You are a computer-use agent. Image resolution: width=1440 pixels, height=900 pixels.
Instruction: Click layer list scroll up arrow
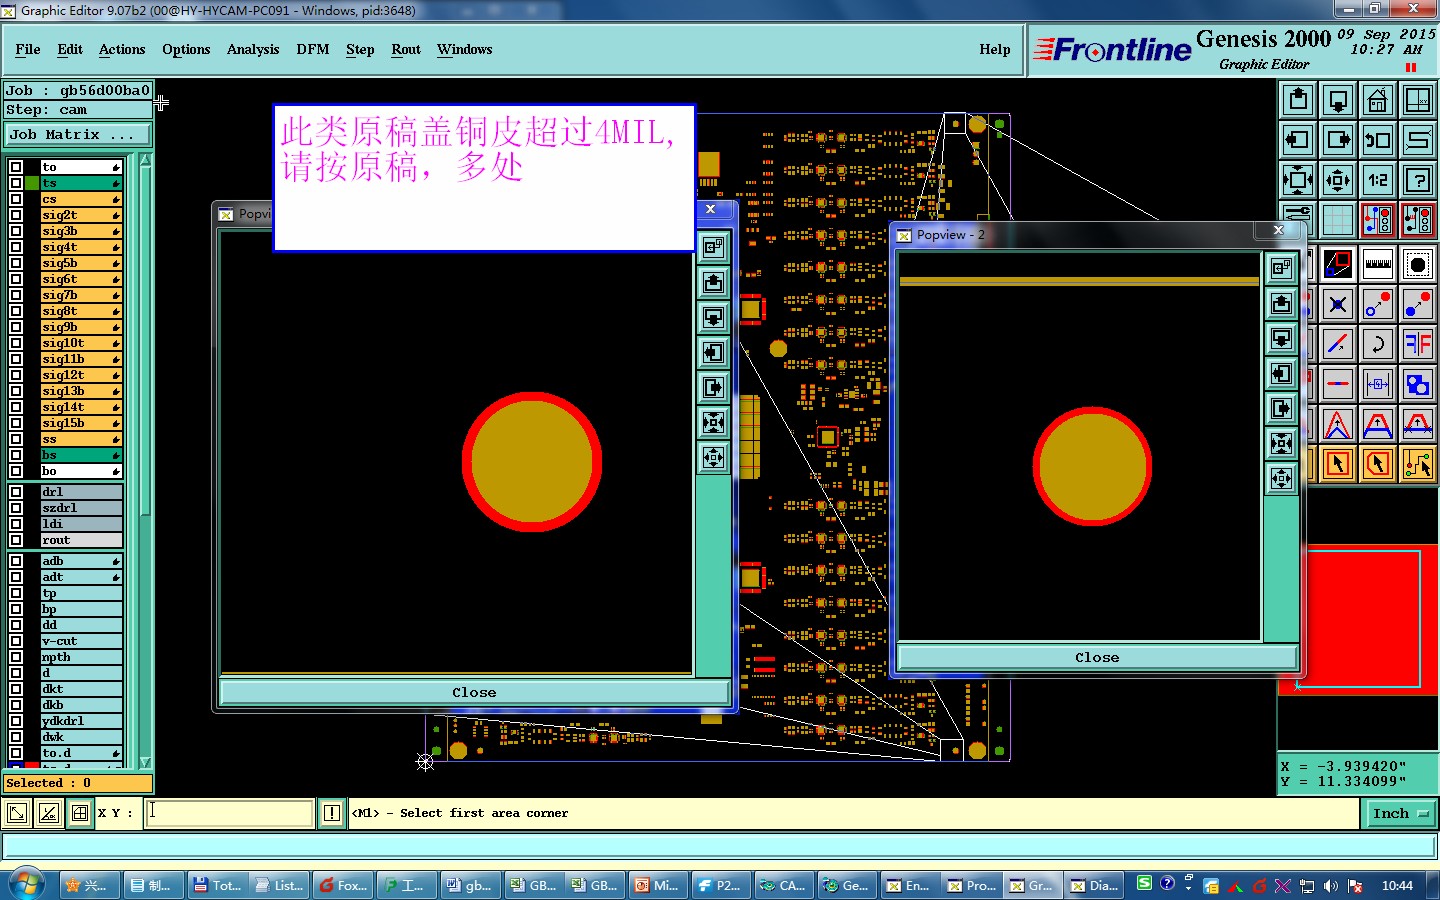click(146, 160)
